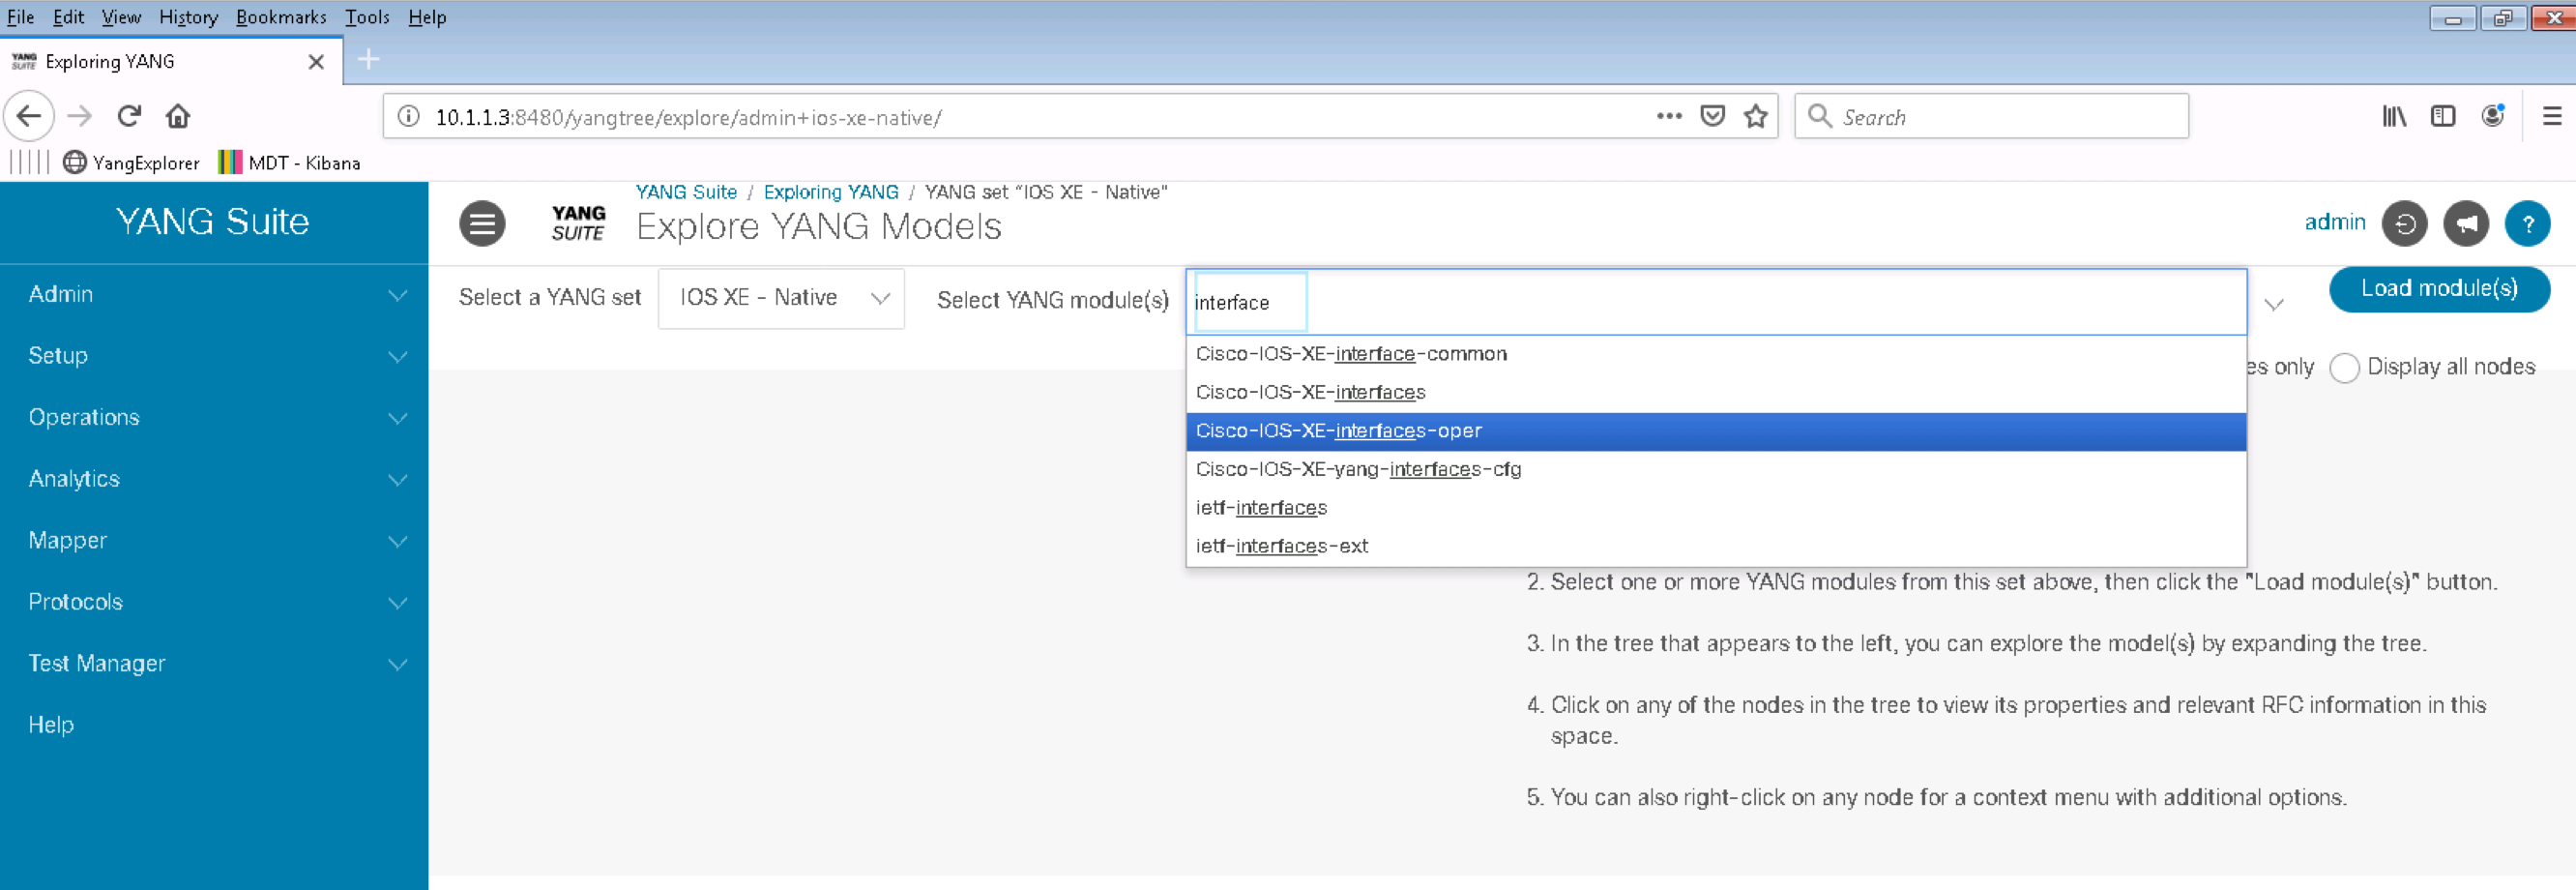This screenshot has width=2576, height=890.
Task: Click the admin user link
Action: point(2335,222)
